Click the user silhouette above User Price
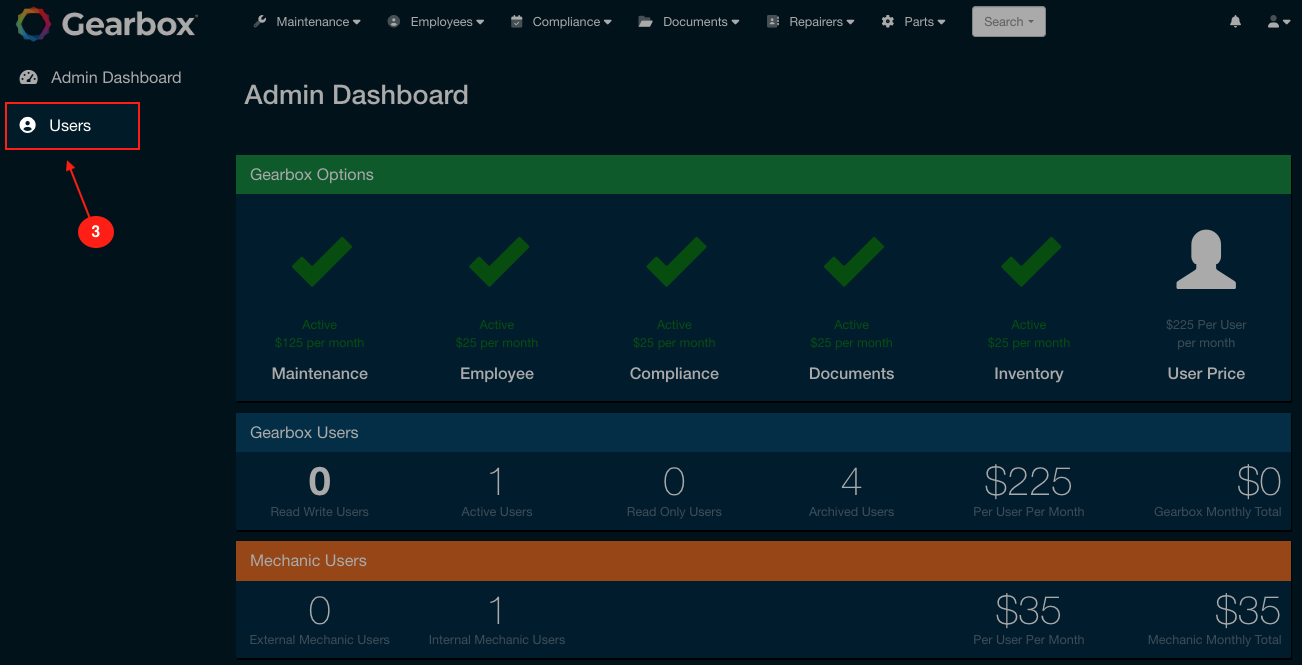The height and width of the screenshot is (665, 1302). click(1206, 260)
